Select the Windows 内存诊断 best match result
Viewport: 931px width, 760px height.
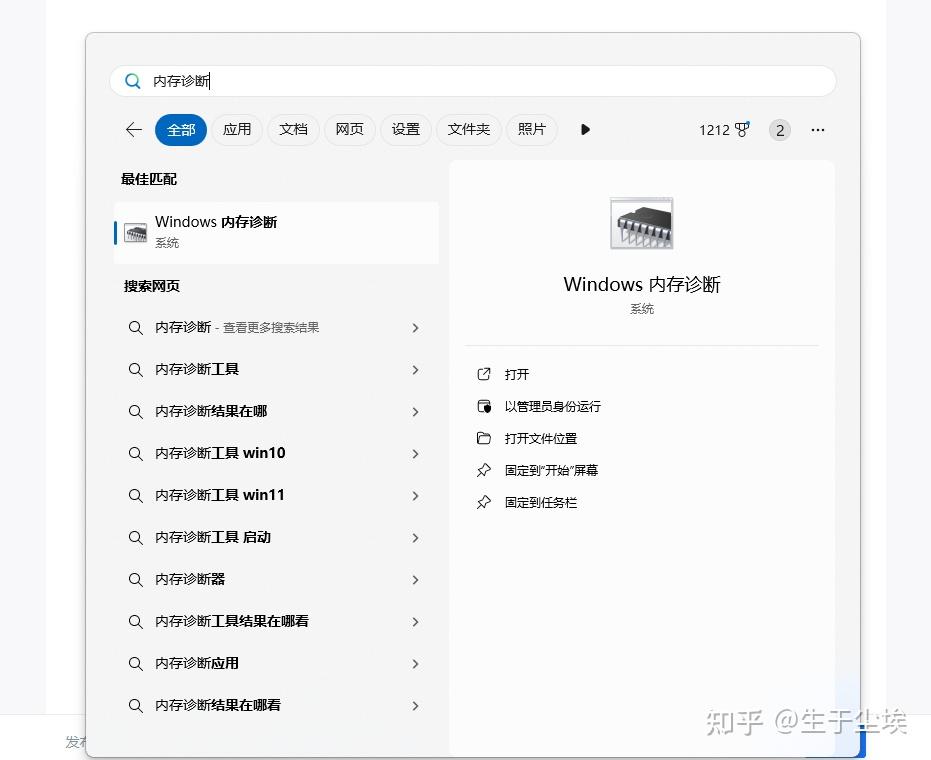click(277, 232)
